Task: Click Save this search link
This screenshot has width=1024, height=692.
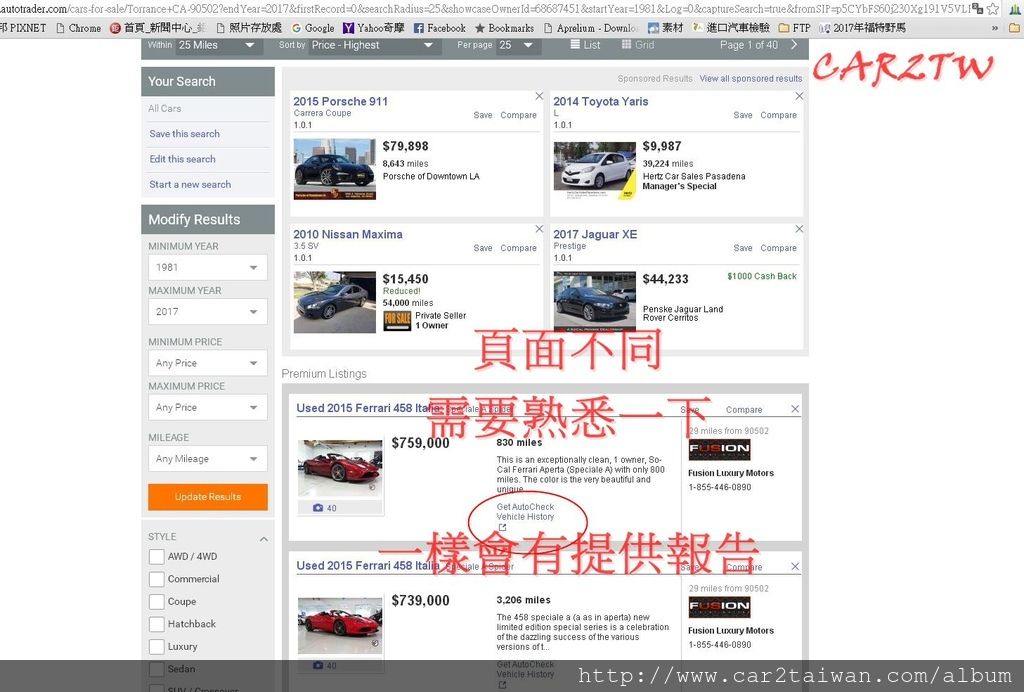Action: (184, 134)
